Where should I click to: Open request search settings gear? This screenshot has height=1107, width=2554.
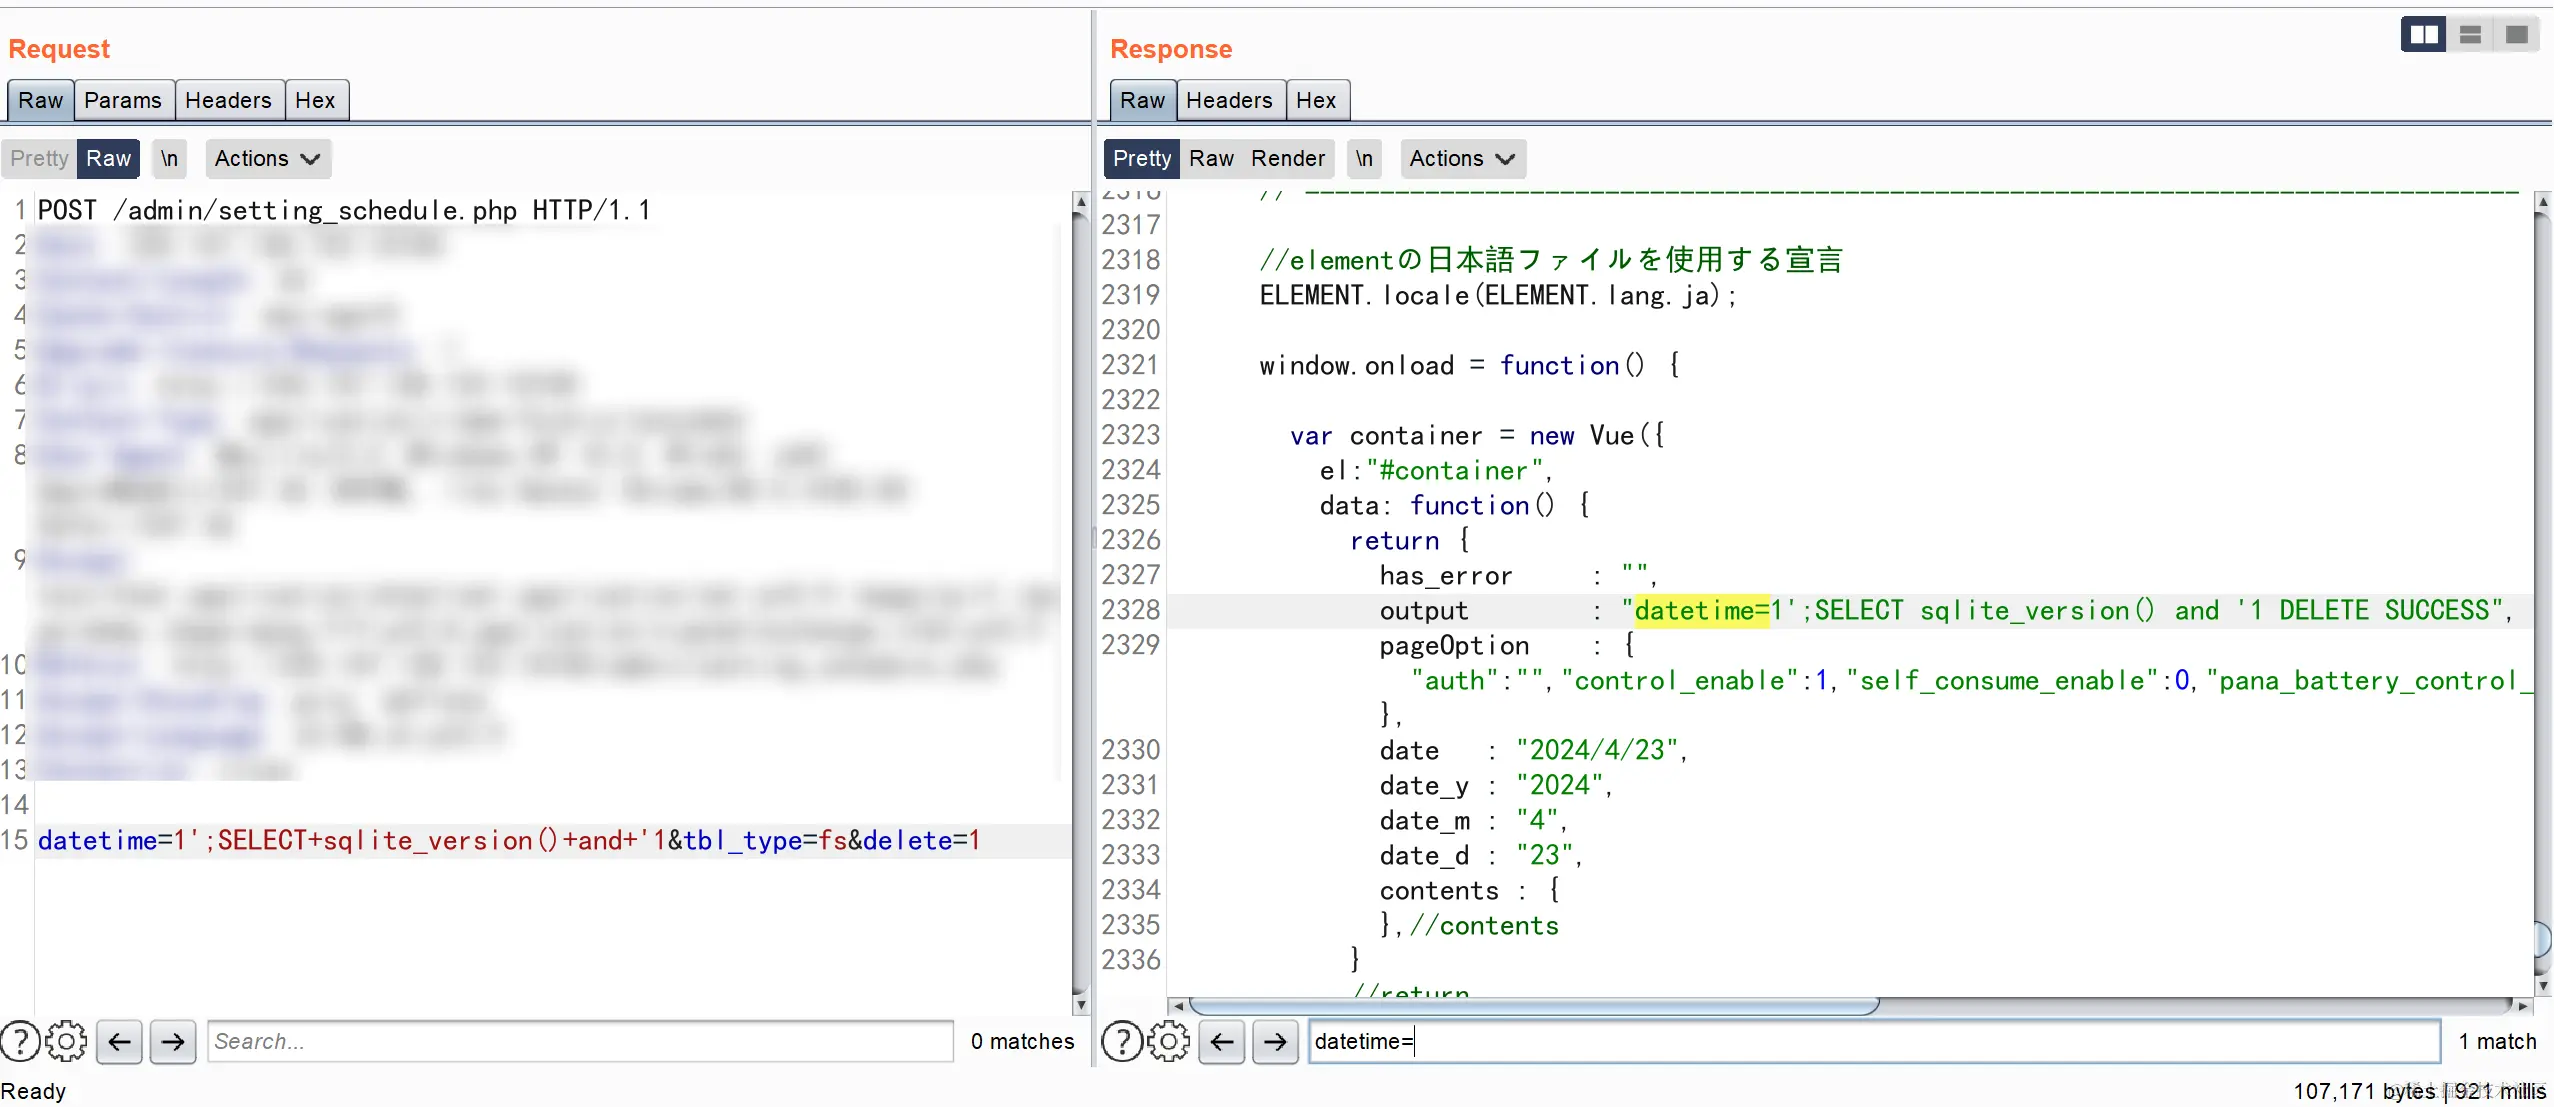click(66, 1041)
